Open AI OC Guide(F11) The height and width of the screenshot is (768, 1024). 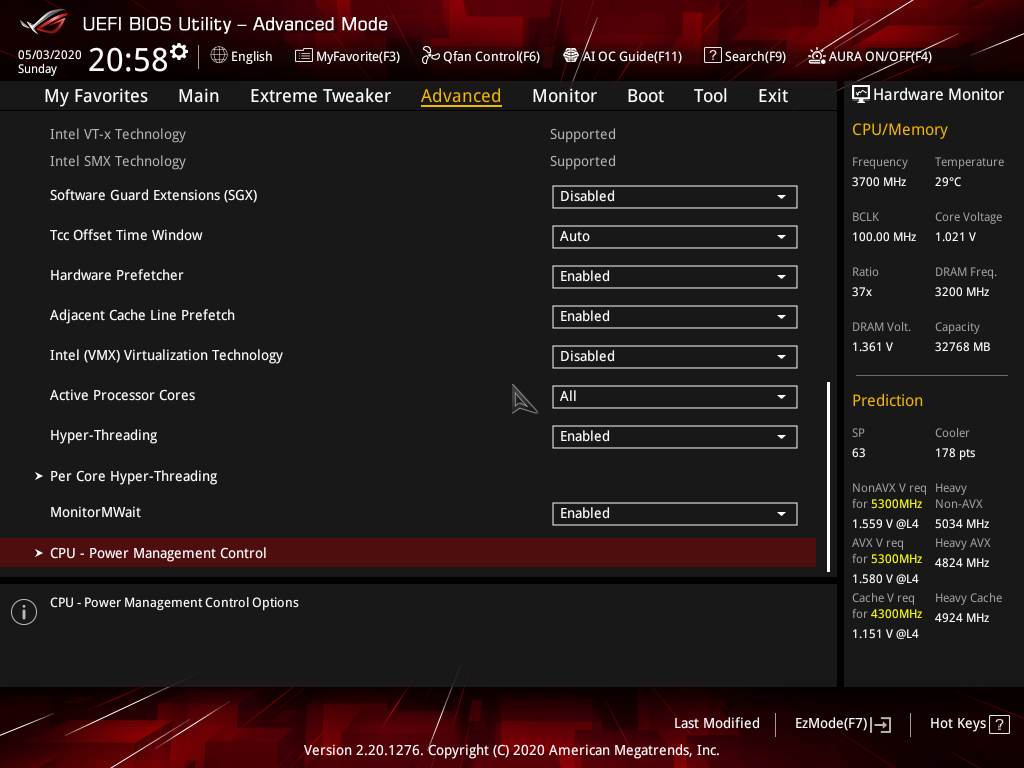tap(623, 56)
